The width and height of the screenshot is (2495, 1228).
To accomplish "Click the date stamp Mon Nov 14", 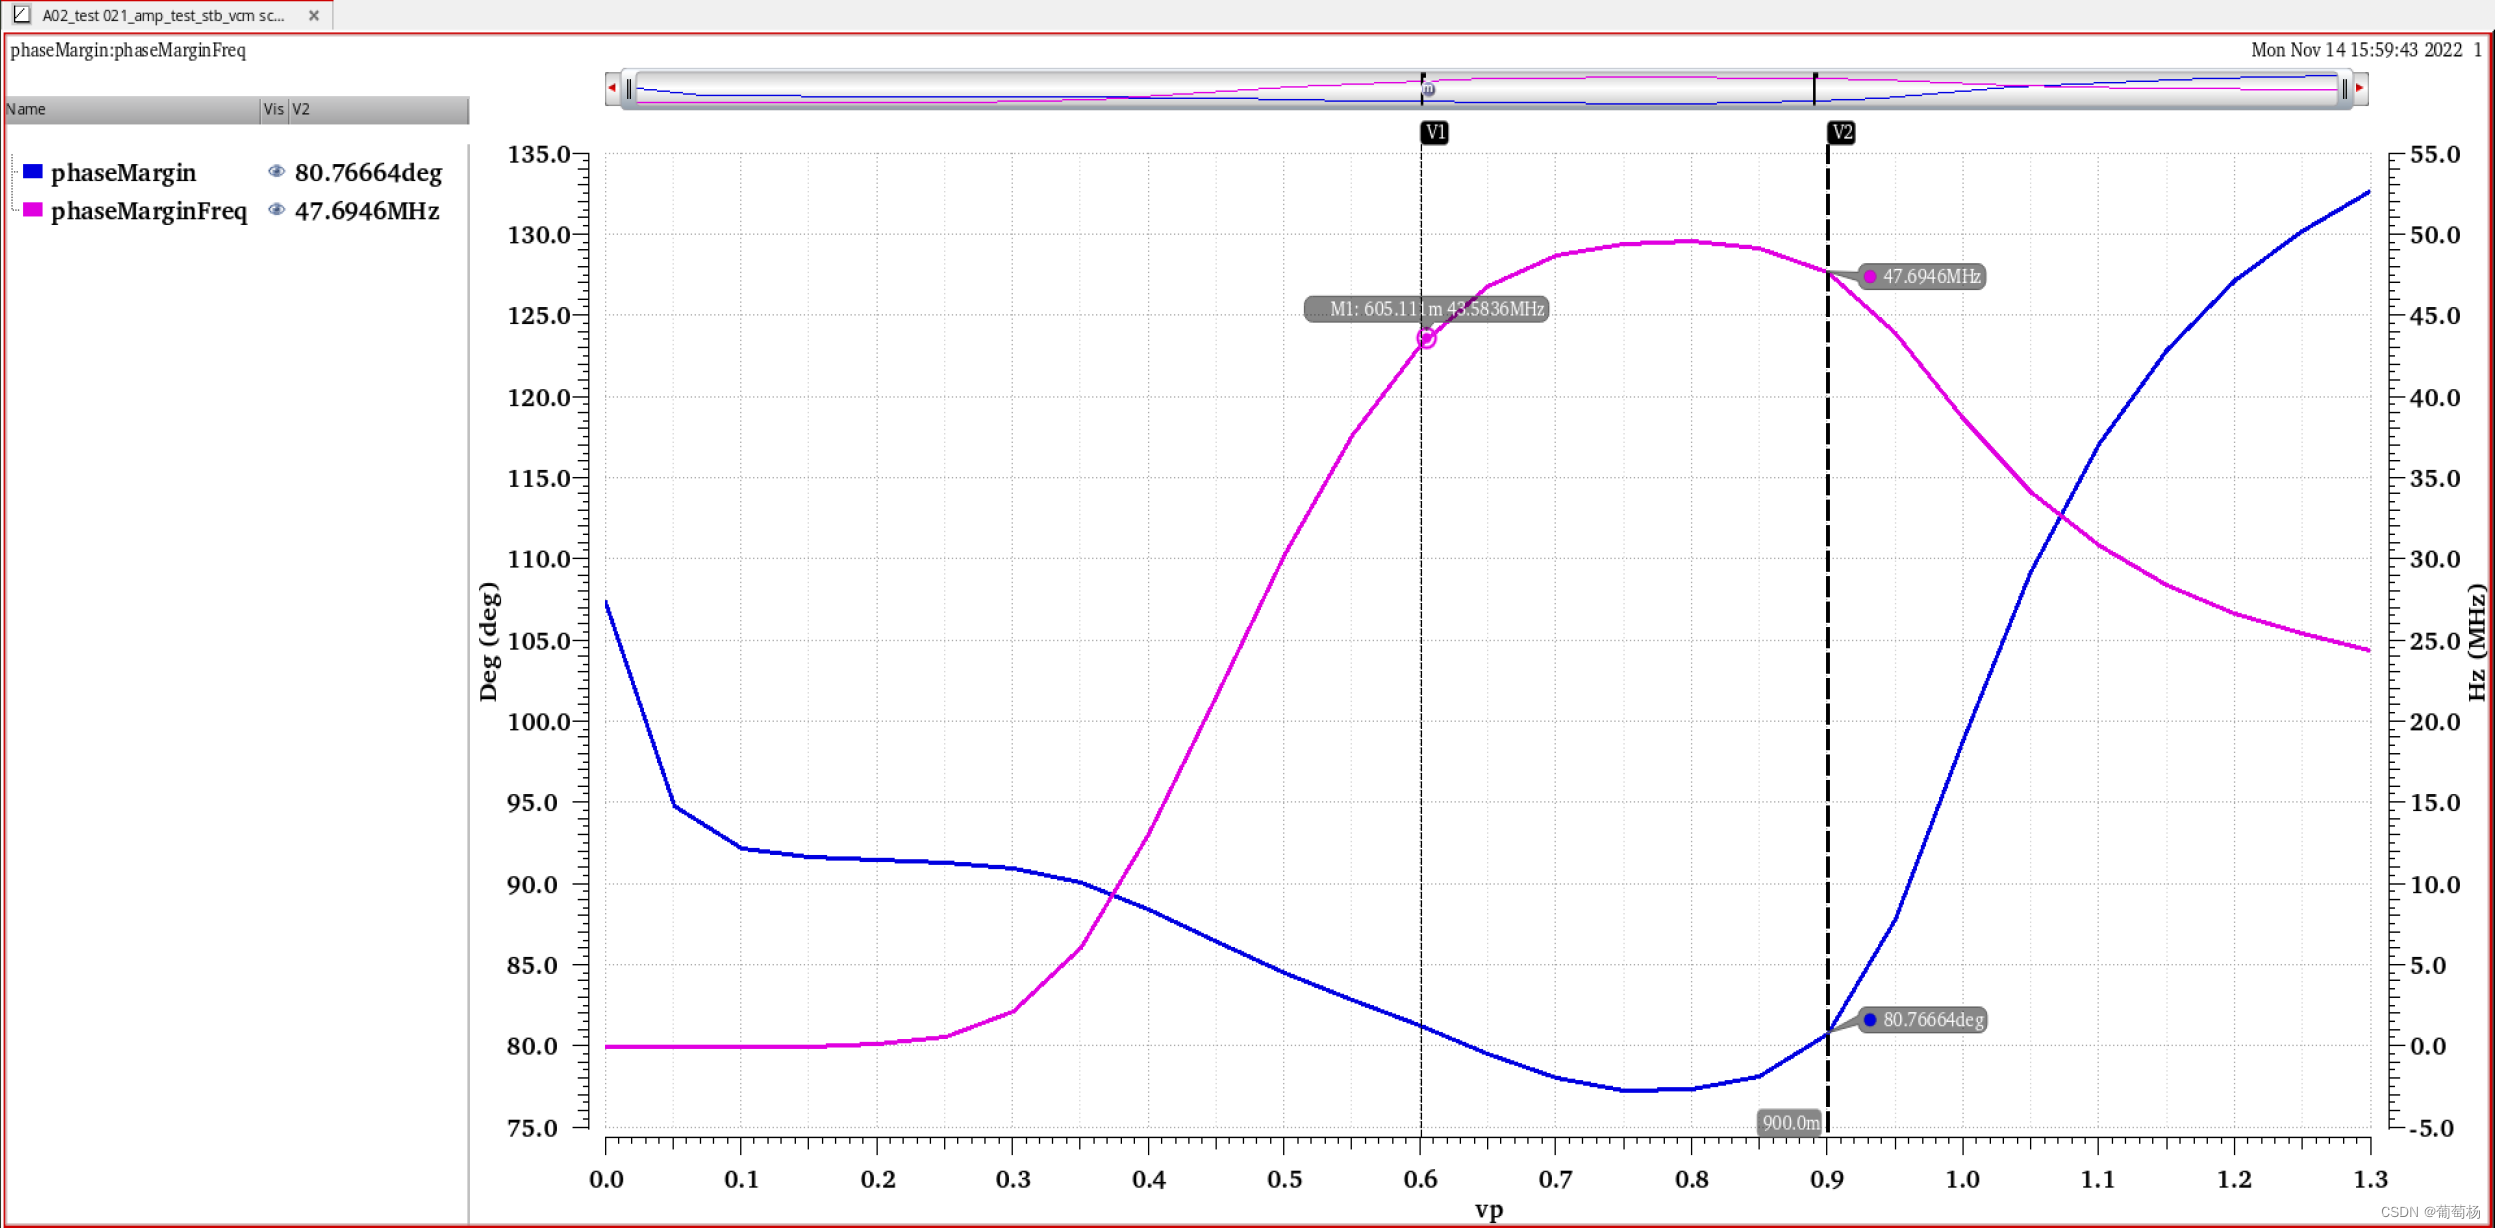I will coord(2356,50).
